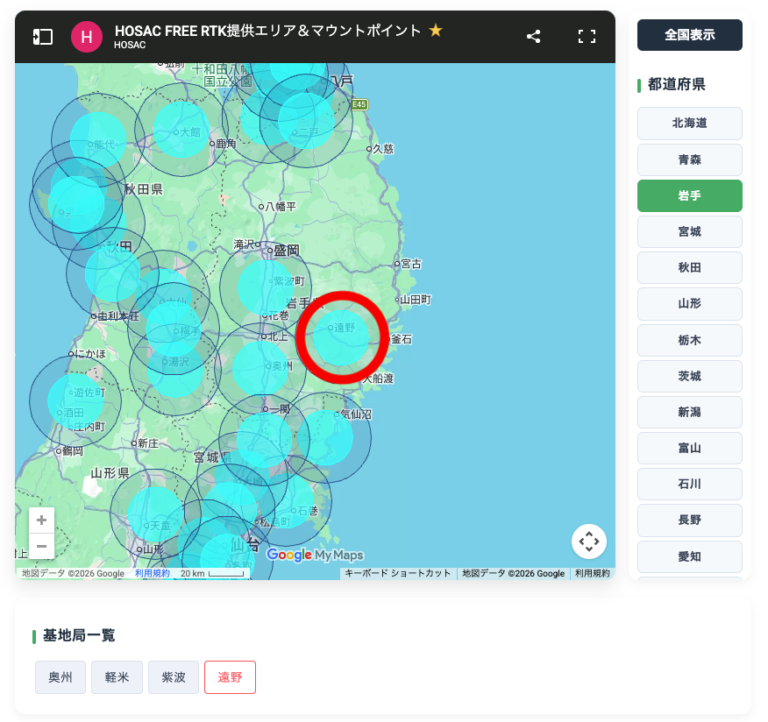Click the 大館 coverage circle on map
The image size is (768, 722).
[x=181, y=130]
